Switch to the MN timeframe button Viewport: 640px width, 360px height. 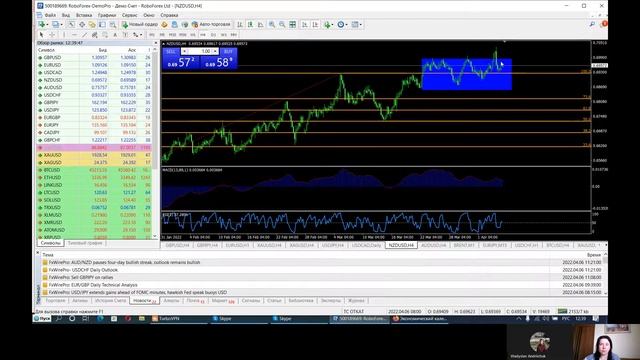click(234, 35)
